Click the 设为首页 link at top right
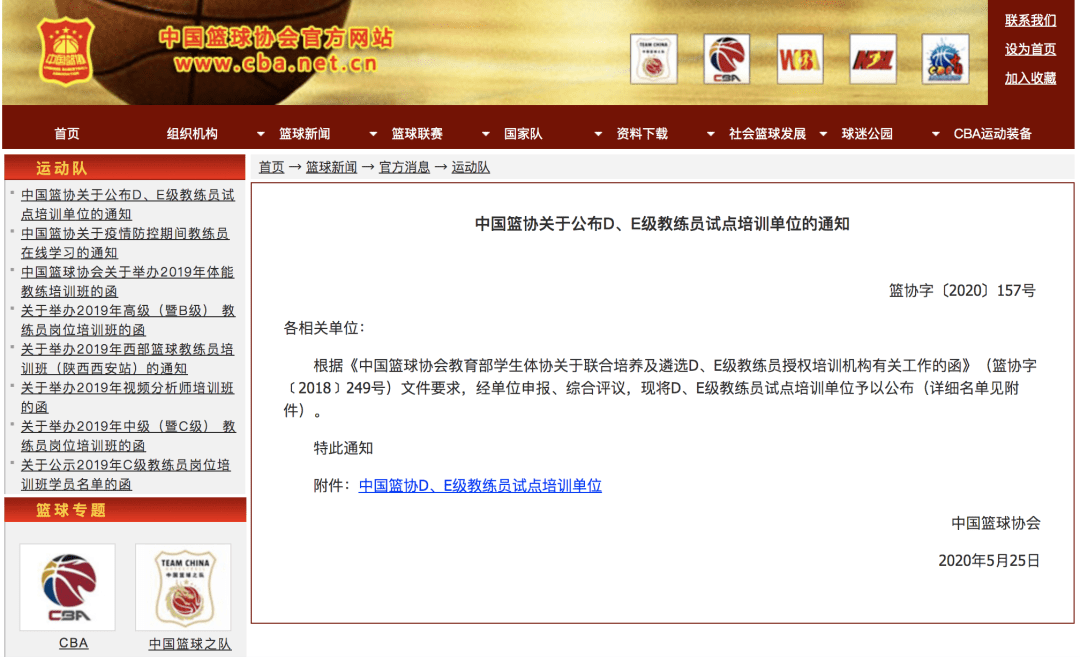The width and height of the screenshot is (1080, 657). 1030,49
